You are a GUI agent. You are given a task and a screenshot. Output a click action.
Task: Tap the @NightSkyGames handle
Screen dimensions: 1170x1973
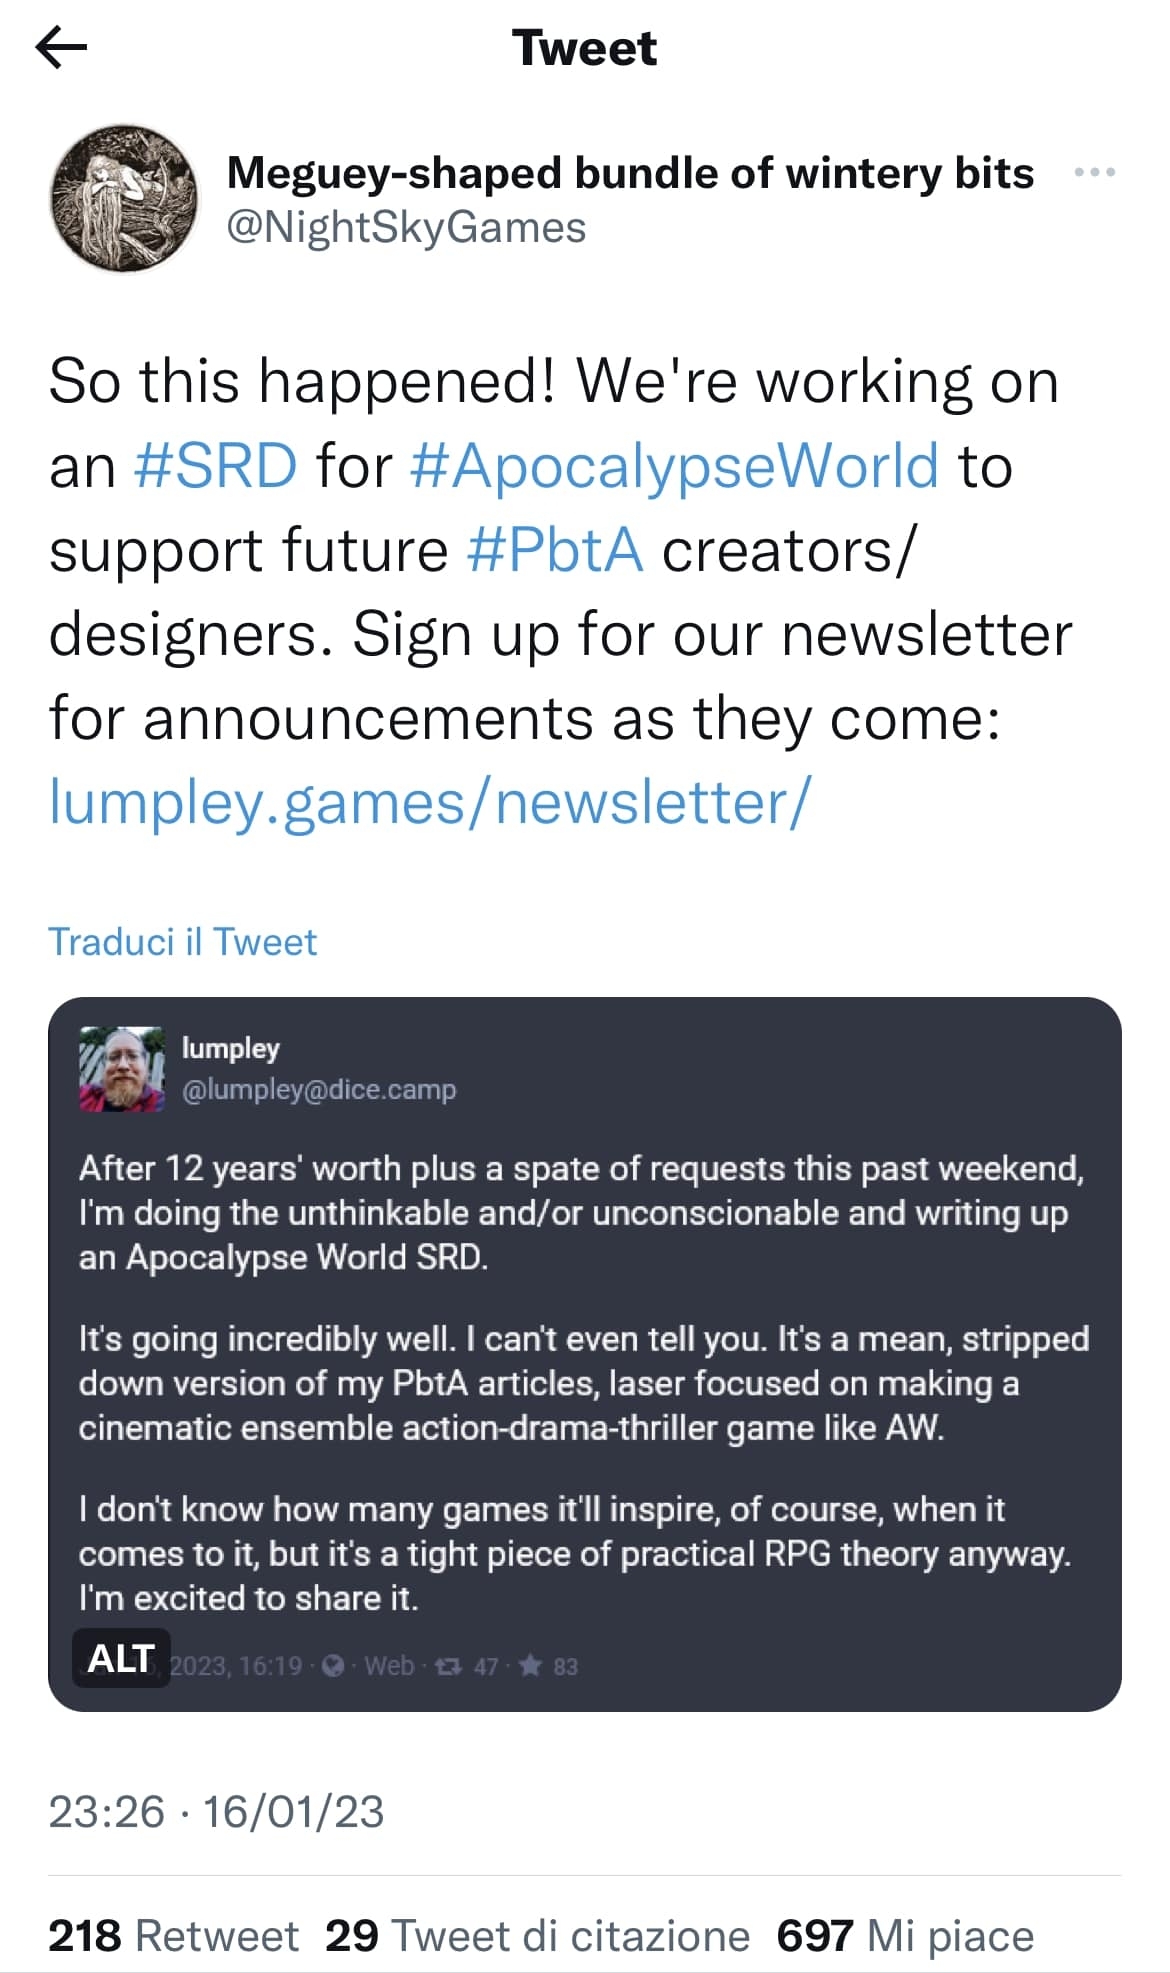coord(406,228)
